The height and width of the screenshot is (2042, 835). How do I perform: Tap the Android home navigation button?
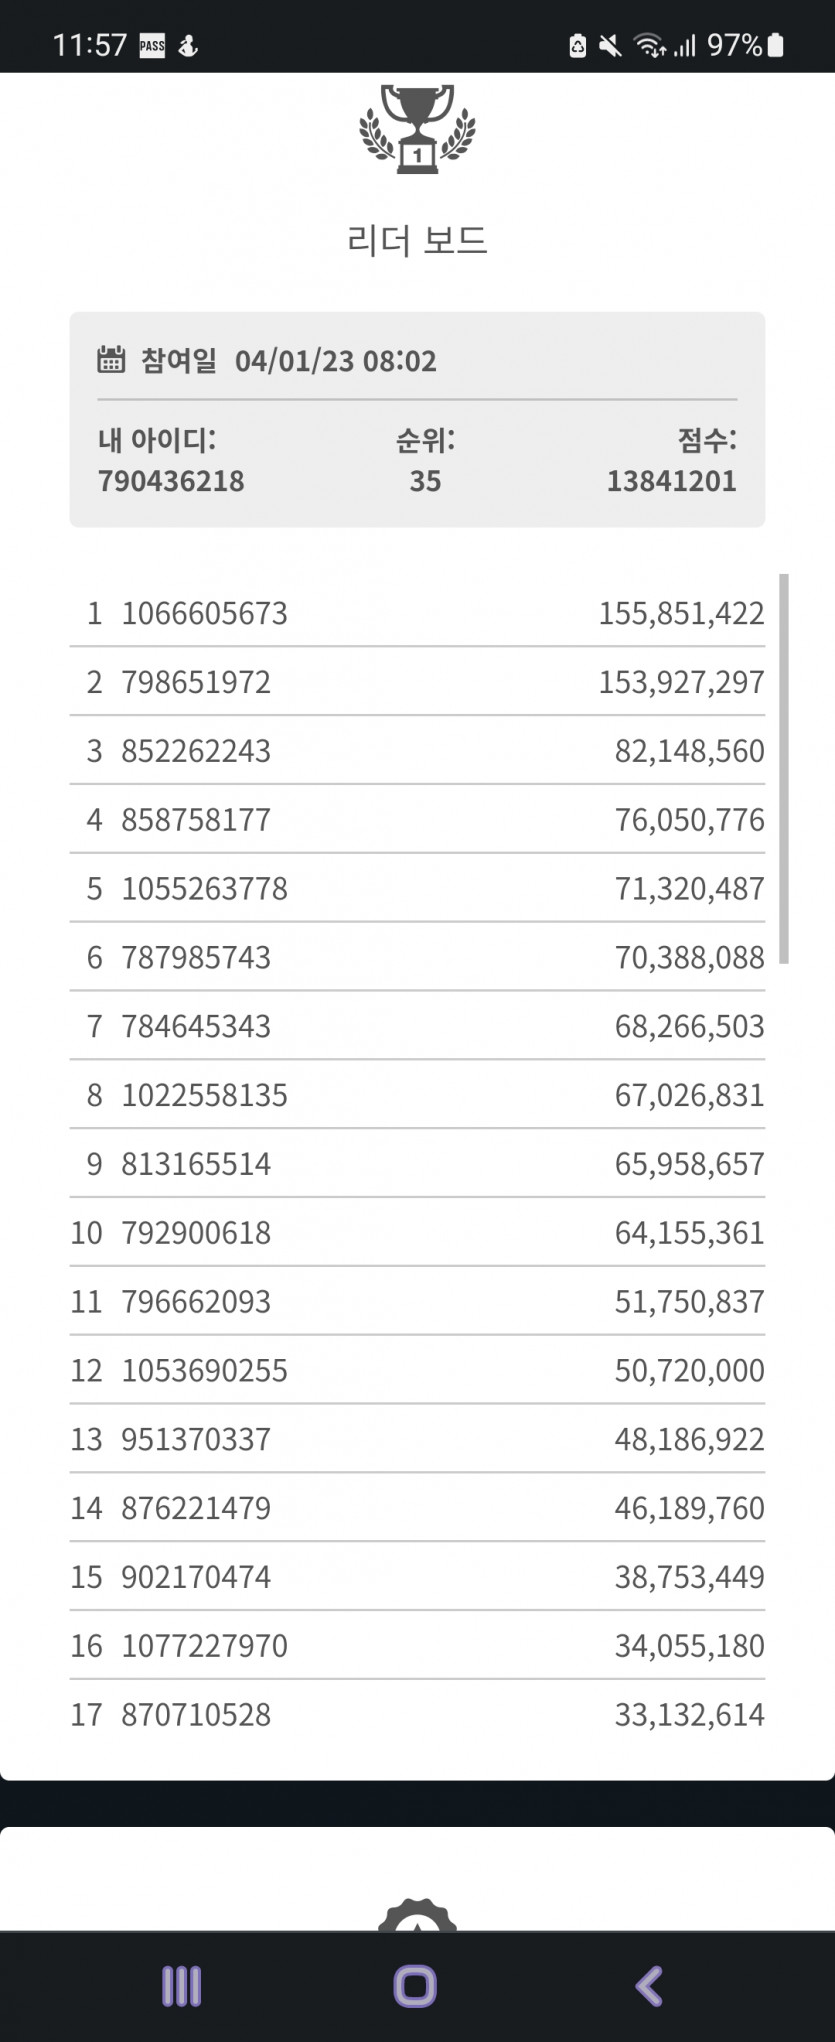coord(415,1986)
